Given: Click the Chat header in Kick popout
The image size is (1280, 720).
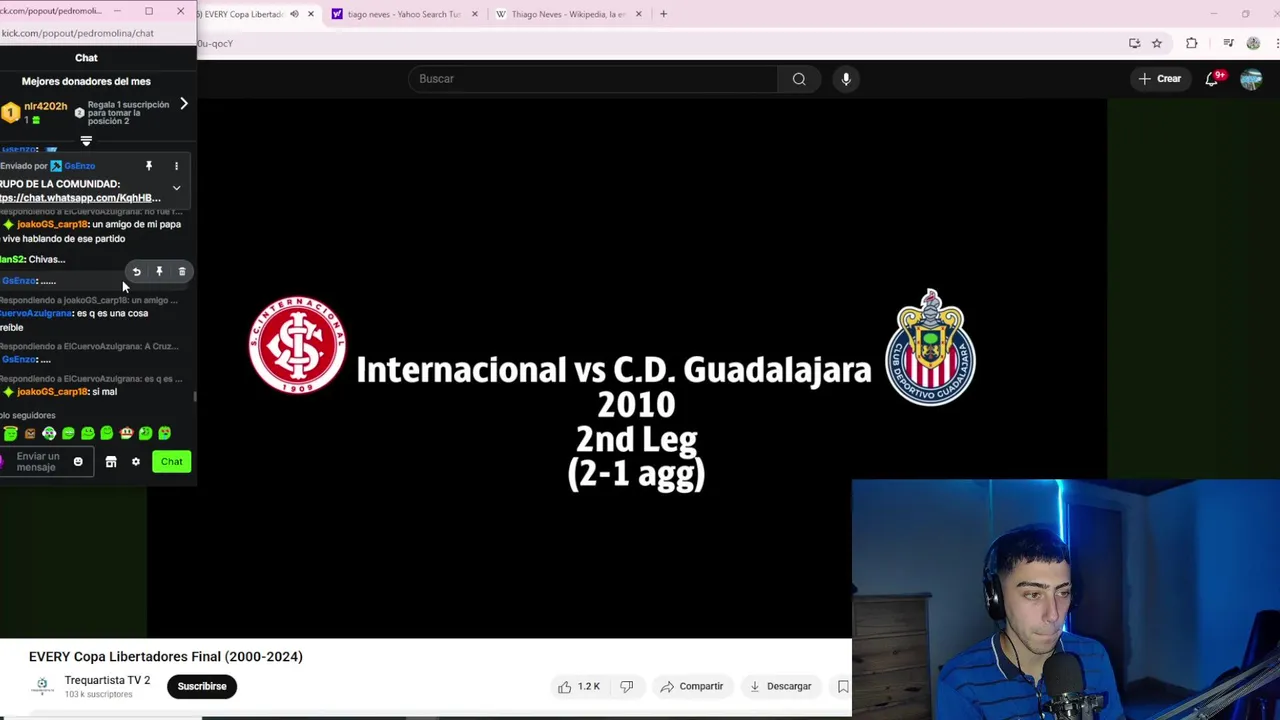Looking at the screenshot, I should point(86,58).
